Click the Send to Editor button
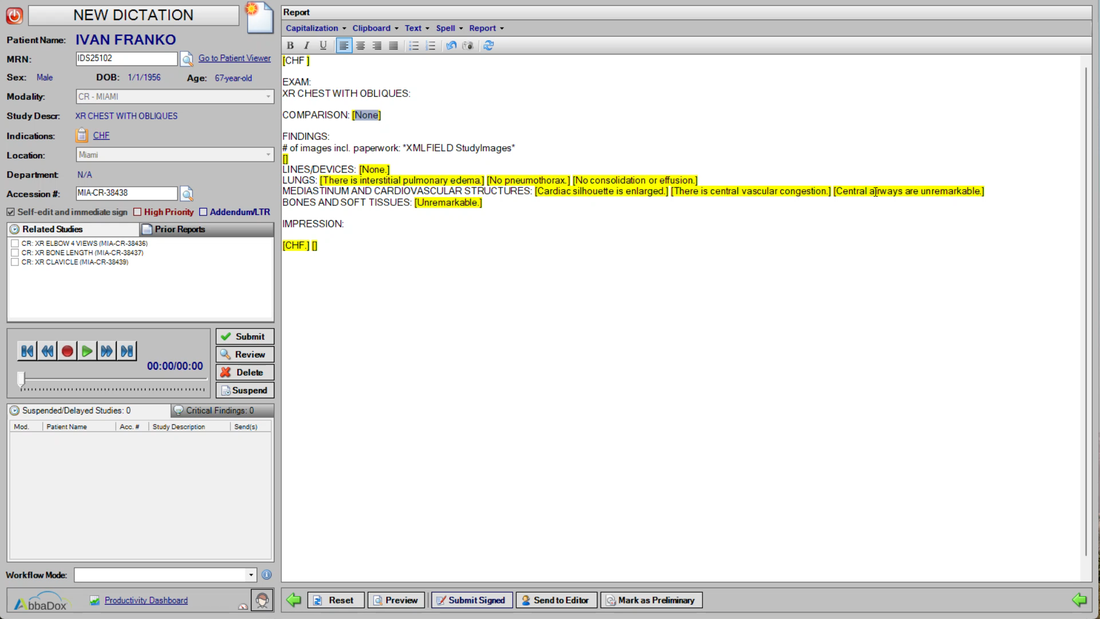Image resolution: width=1100 pixels, height=619 pixels. [x=556, y=600]
